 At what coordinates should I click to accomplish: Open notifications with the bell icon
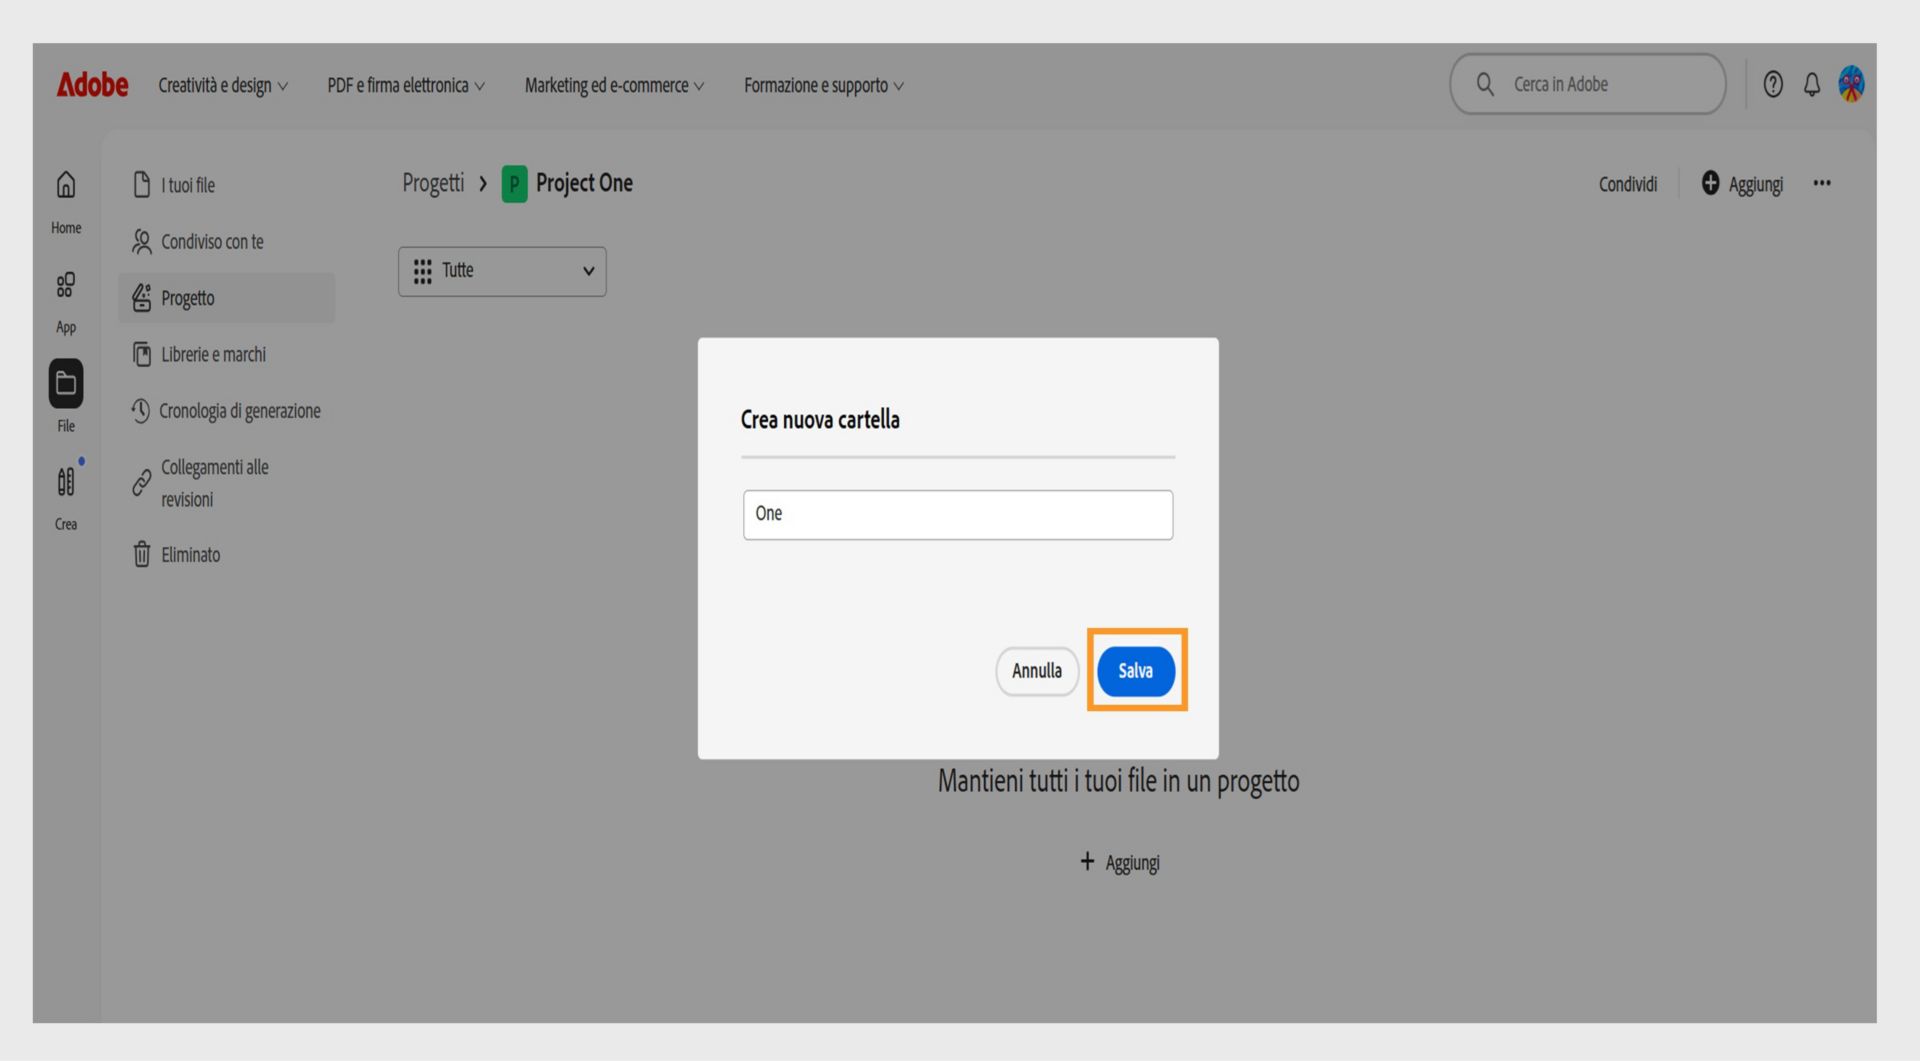(1812, 85)
